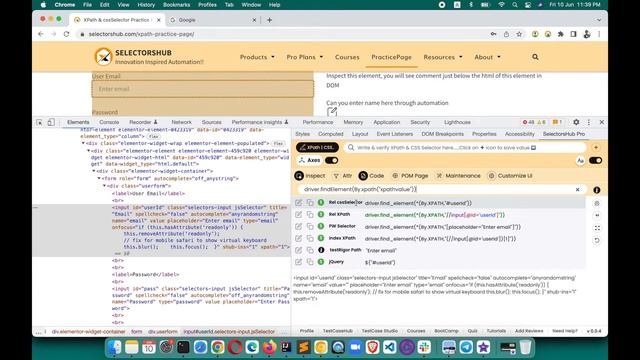Click the Chrome address bar
640x360 pixels.
coord(282,34)
